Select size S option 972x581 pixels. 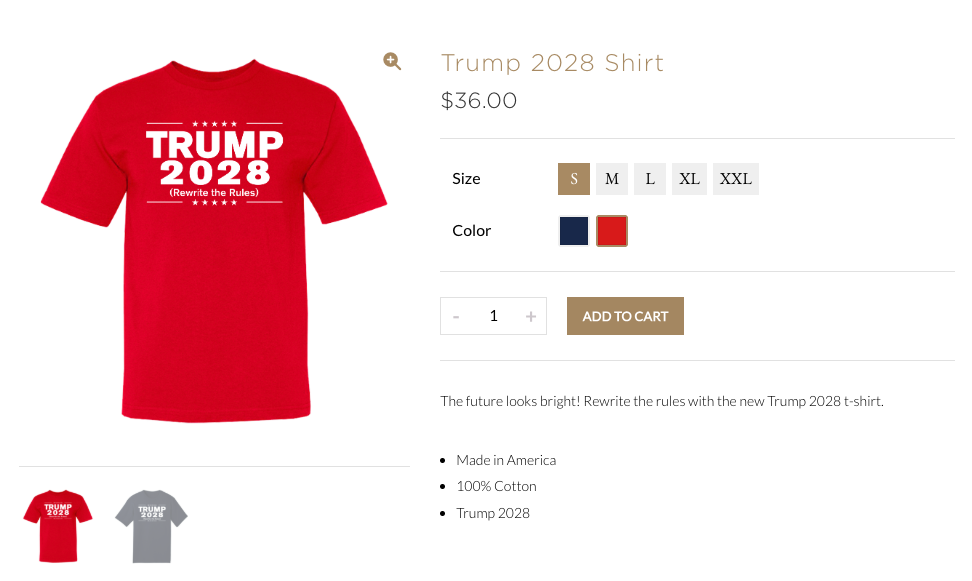click(x=574, y=179)
